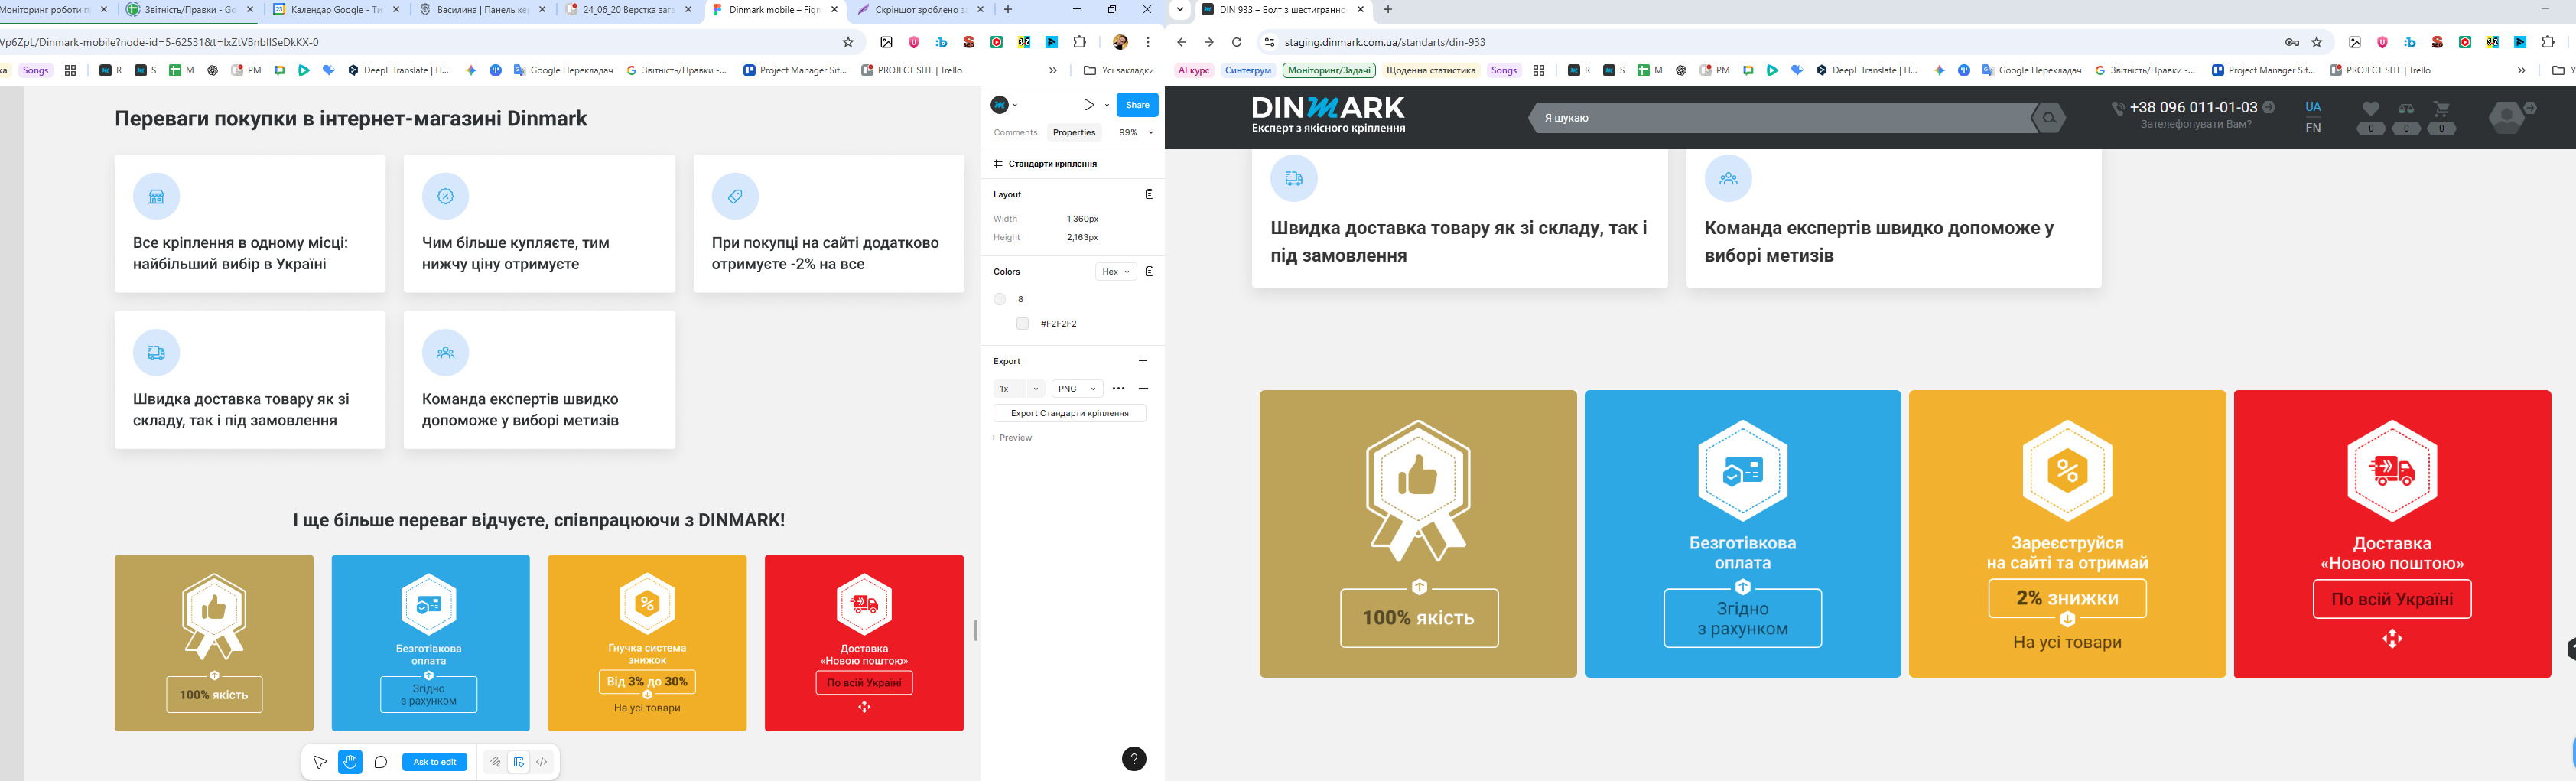Open the 1x export scale dropdown
The height and width of the screenshot is (781, 2576).
pyautogui.click(x=1019, y=389)
